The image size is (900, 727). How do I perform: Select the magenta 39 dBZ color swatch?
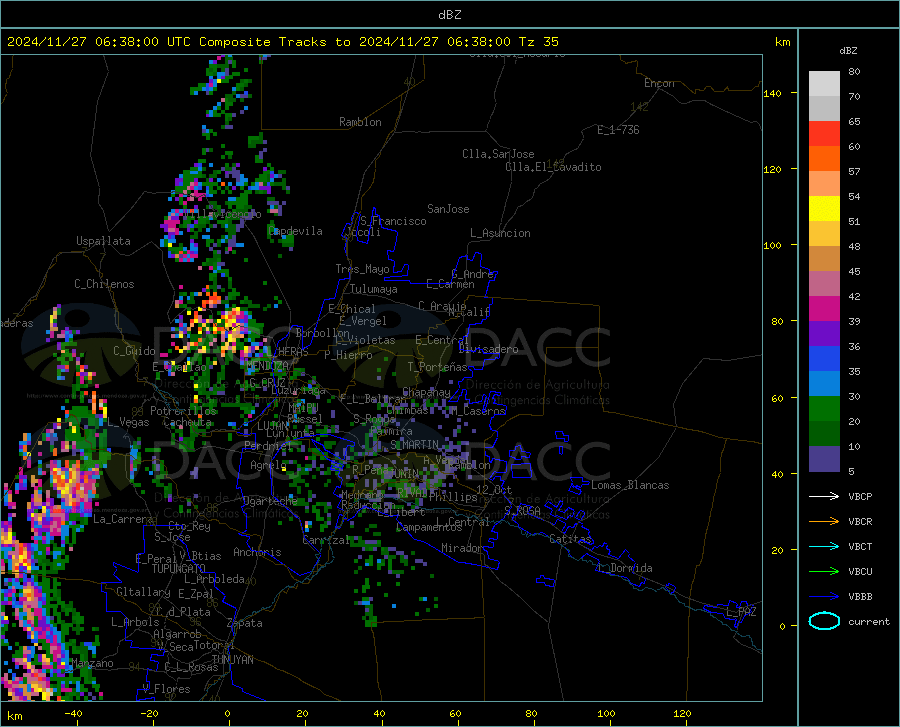click(824, 309)
